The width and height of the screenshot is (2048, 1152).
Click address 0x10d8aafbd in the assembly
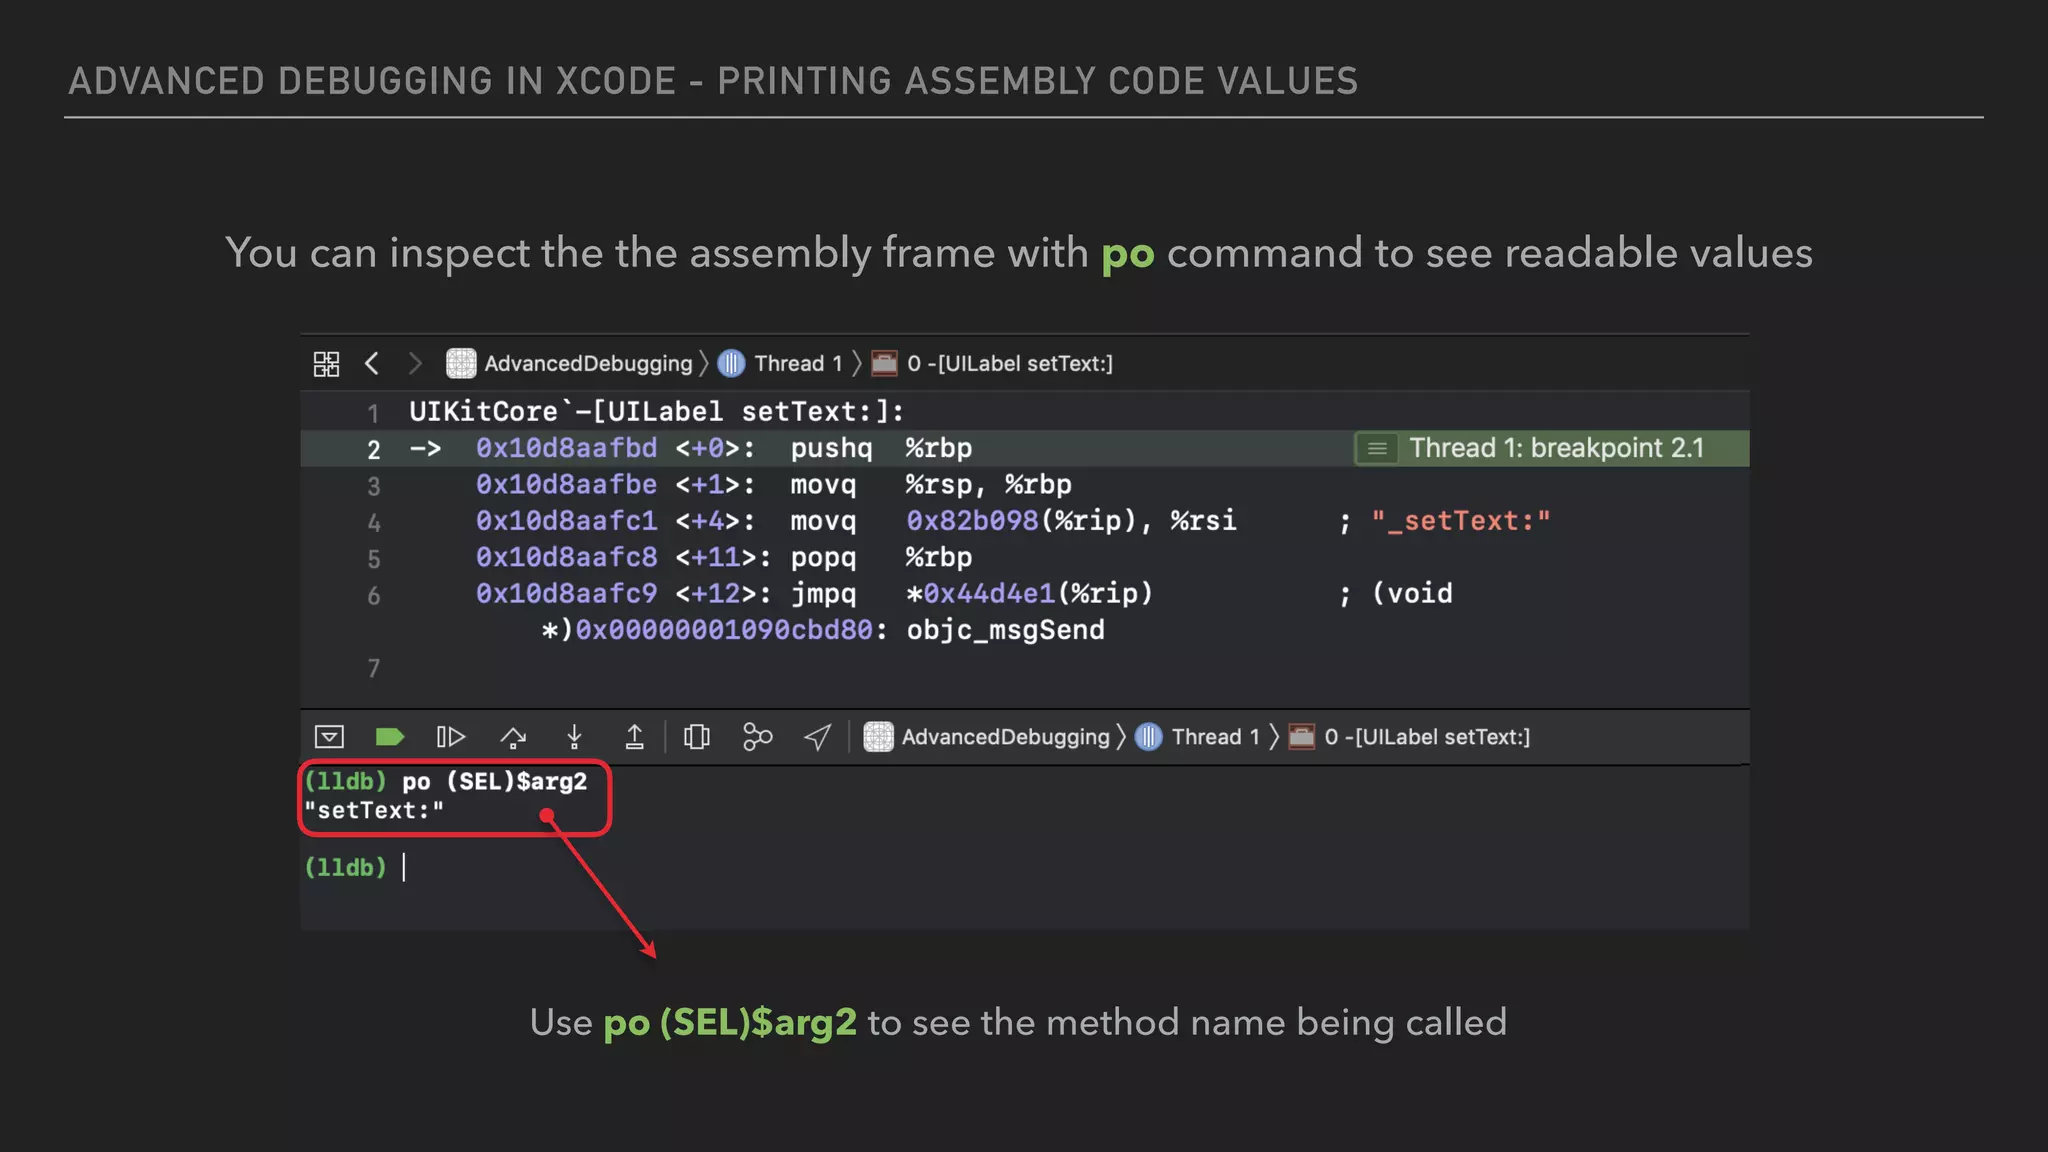coord(566,448)
